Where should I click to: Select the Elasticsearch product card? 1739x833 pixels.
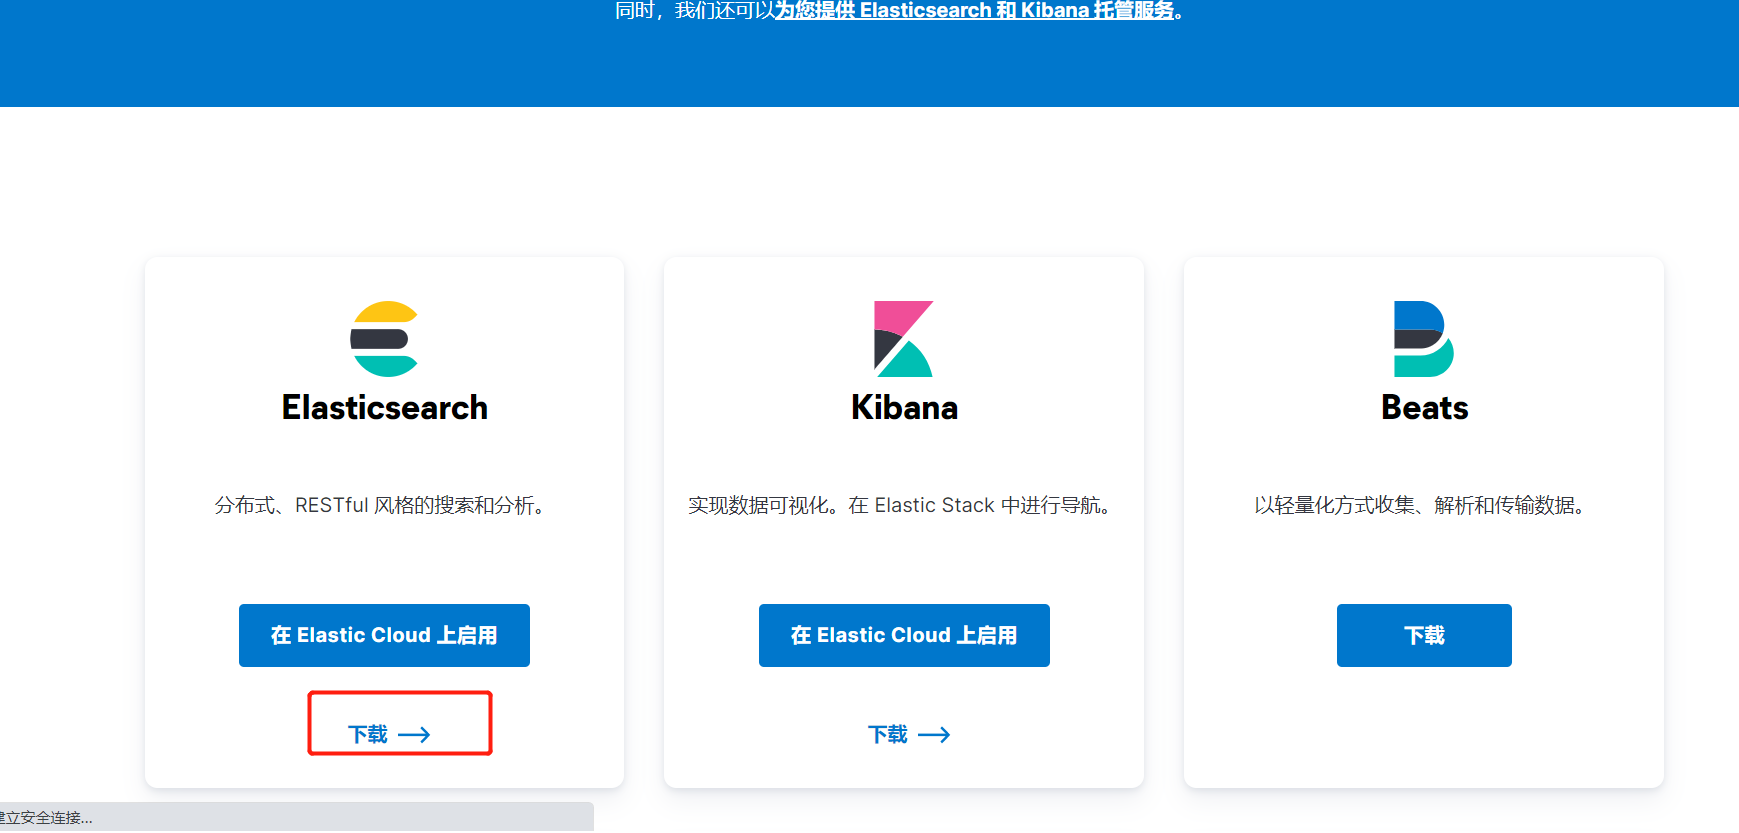click(x=384, y=520)
